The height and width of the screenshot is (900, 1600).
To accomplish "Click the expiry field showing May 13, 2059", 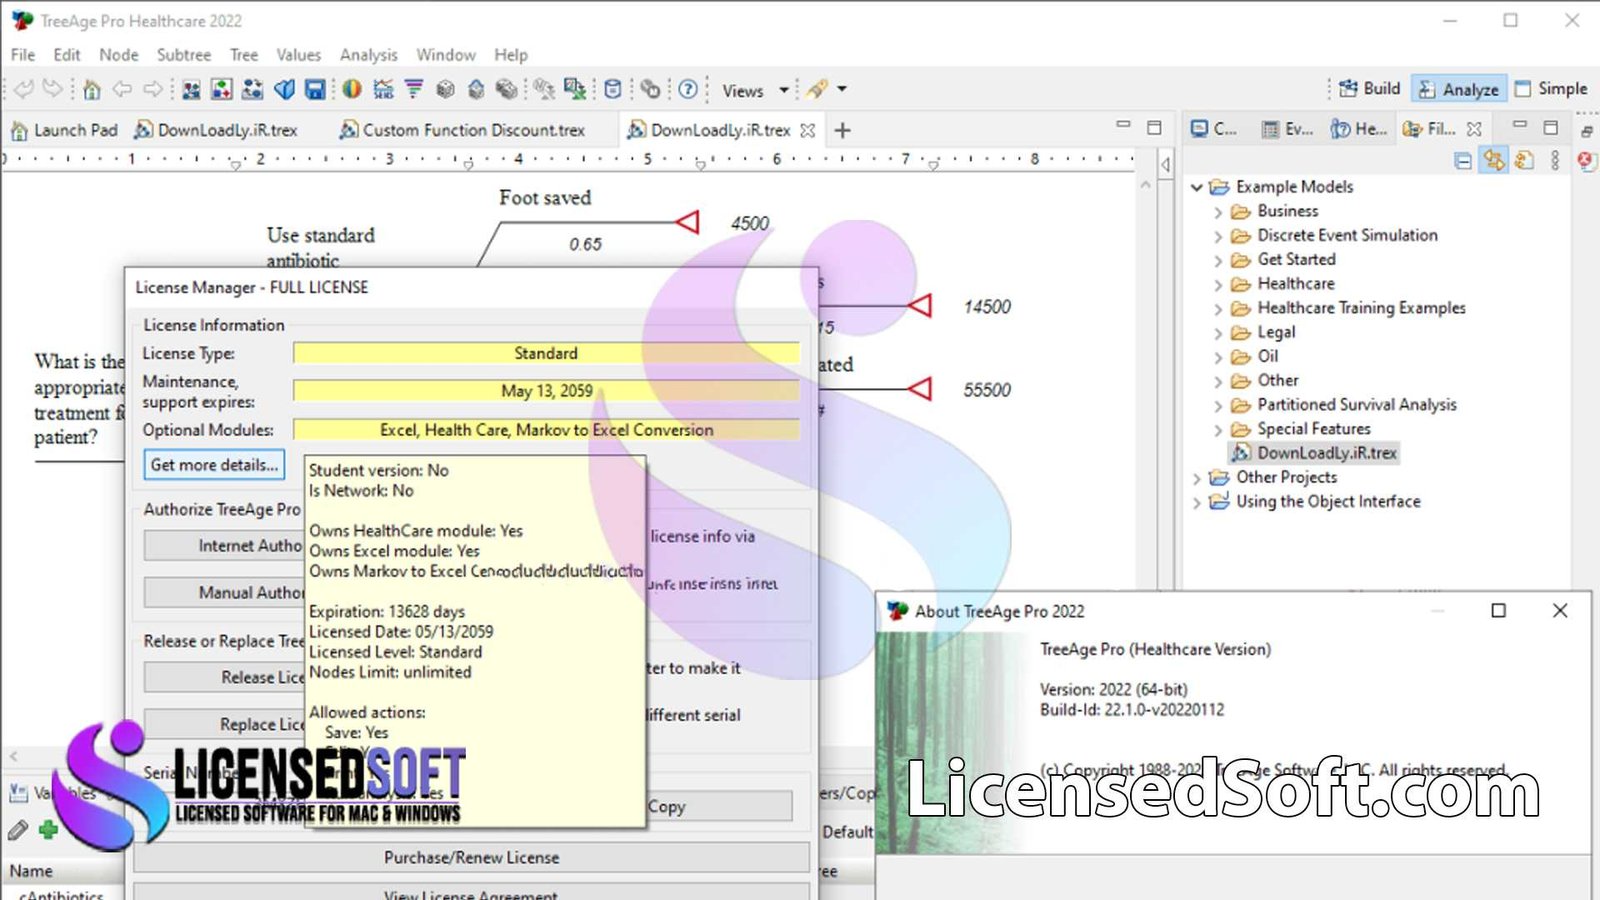I will point(546,391).
